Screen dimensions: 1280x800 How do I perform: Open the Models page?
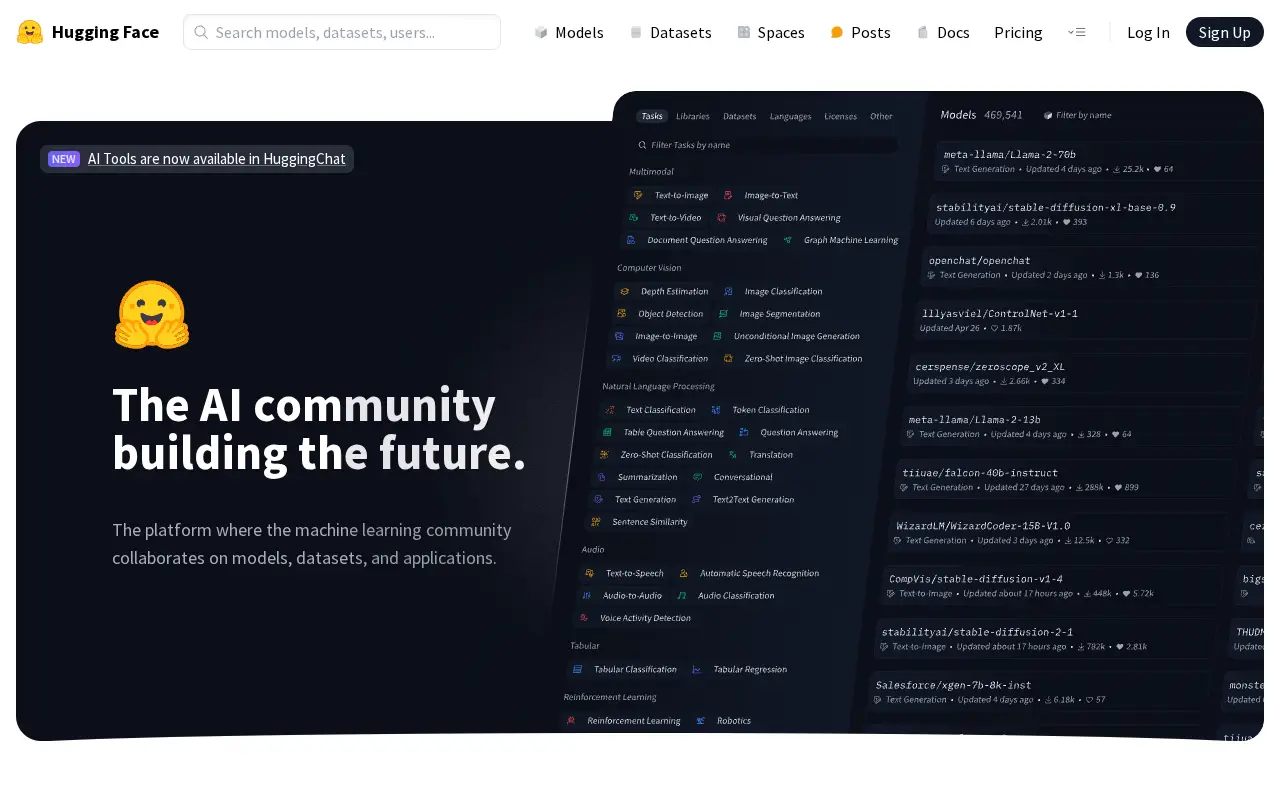pos(569,32)
